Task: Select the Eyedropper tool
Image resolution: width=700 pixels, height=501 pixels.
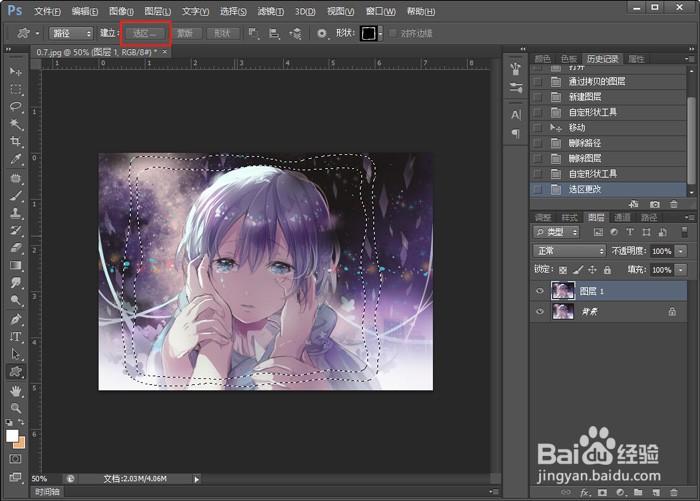Action: (16, 159)
